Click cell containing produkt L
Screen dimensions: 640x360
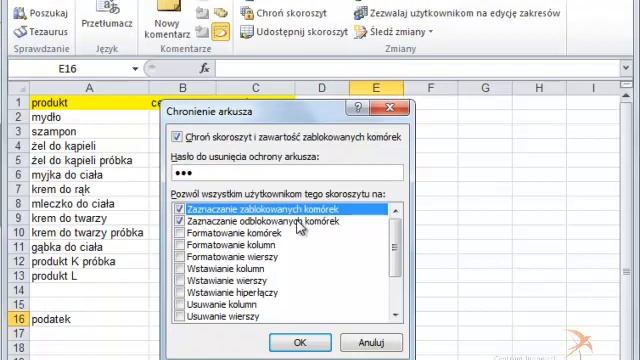pos(89,276)
